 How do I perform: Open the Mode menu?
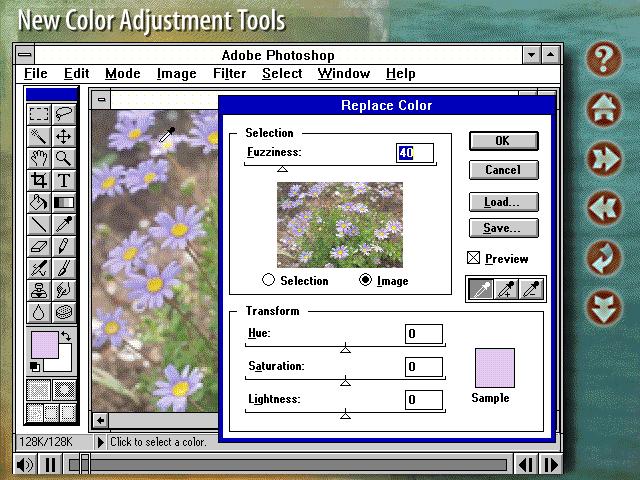pos(122,73)
